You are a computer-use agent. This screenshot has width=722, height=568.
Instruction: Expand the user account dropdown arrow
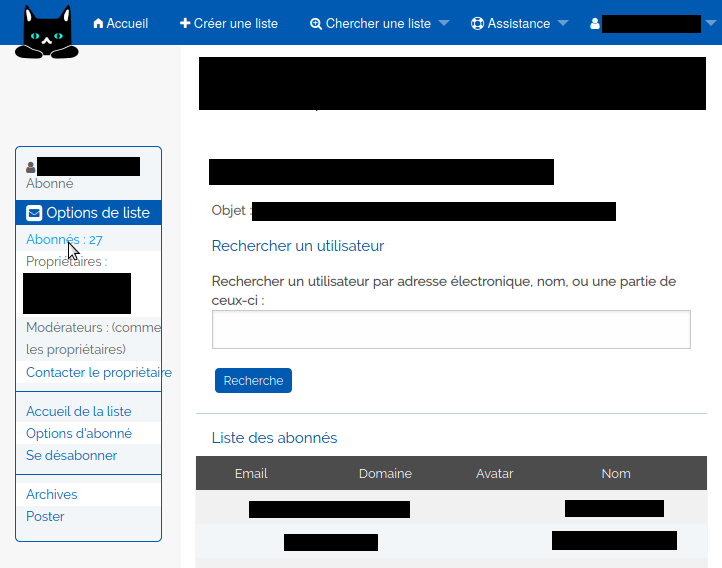click(x=711, y=23)
